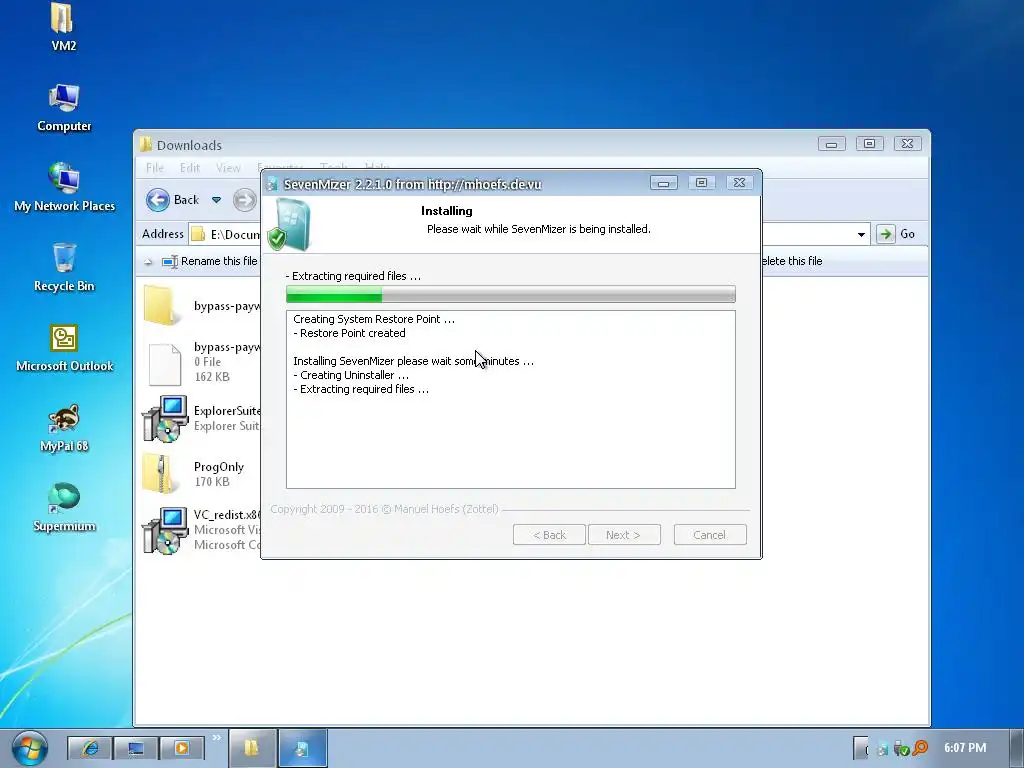The width and height of the screenshot is (1024, 768).
Task: Open the File menu in Downloads window
Action: point(155,168)
